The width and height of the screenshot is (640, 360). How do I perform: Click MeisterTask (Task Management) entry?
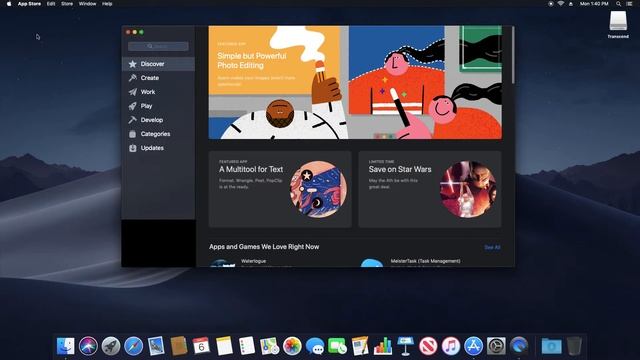point(425,262)
